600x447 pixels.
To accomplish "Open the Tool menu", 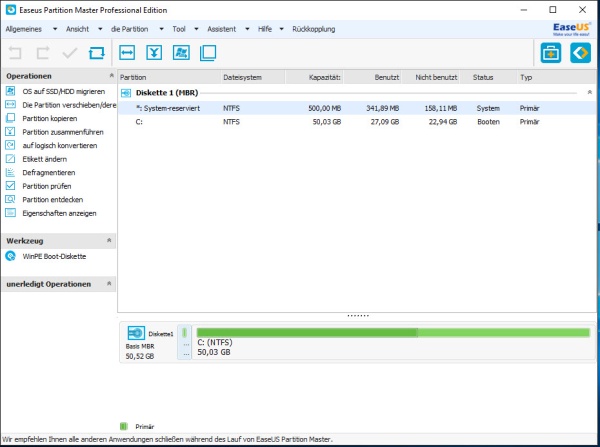I will tap(179, 29).
